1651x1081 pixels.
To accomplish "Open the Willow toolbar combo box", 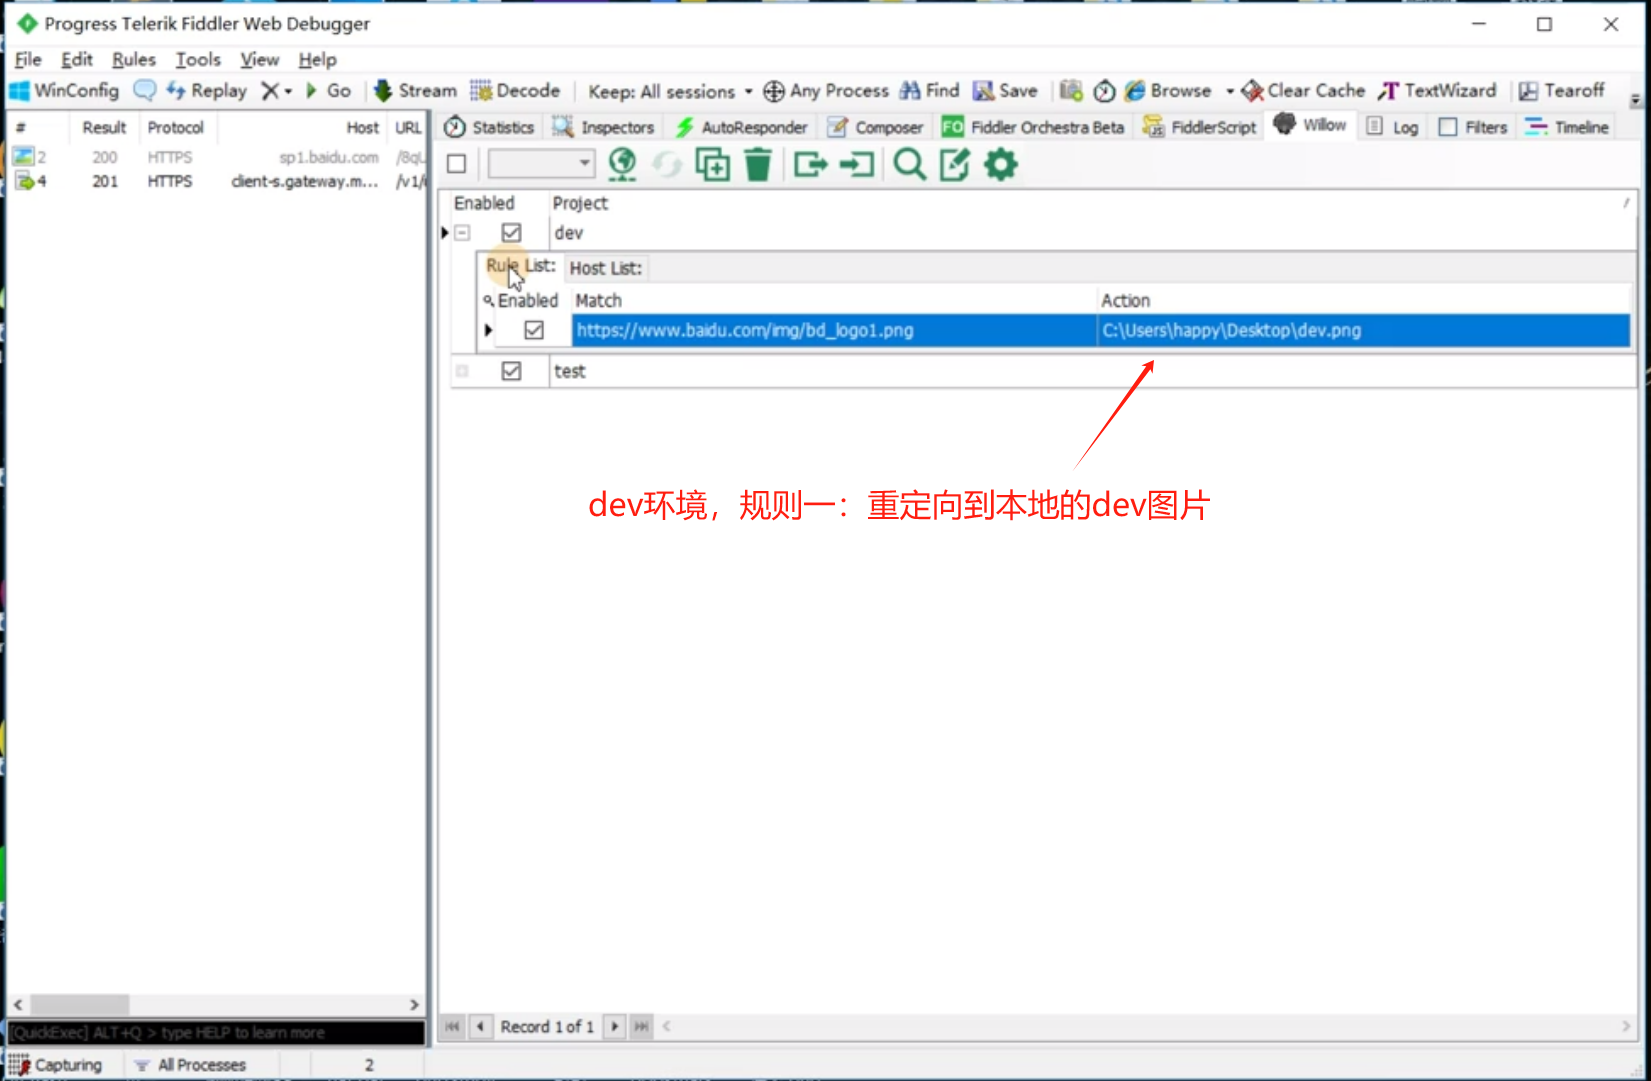I will click(x=541, y=164).
